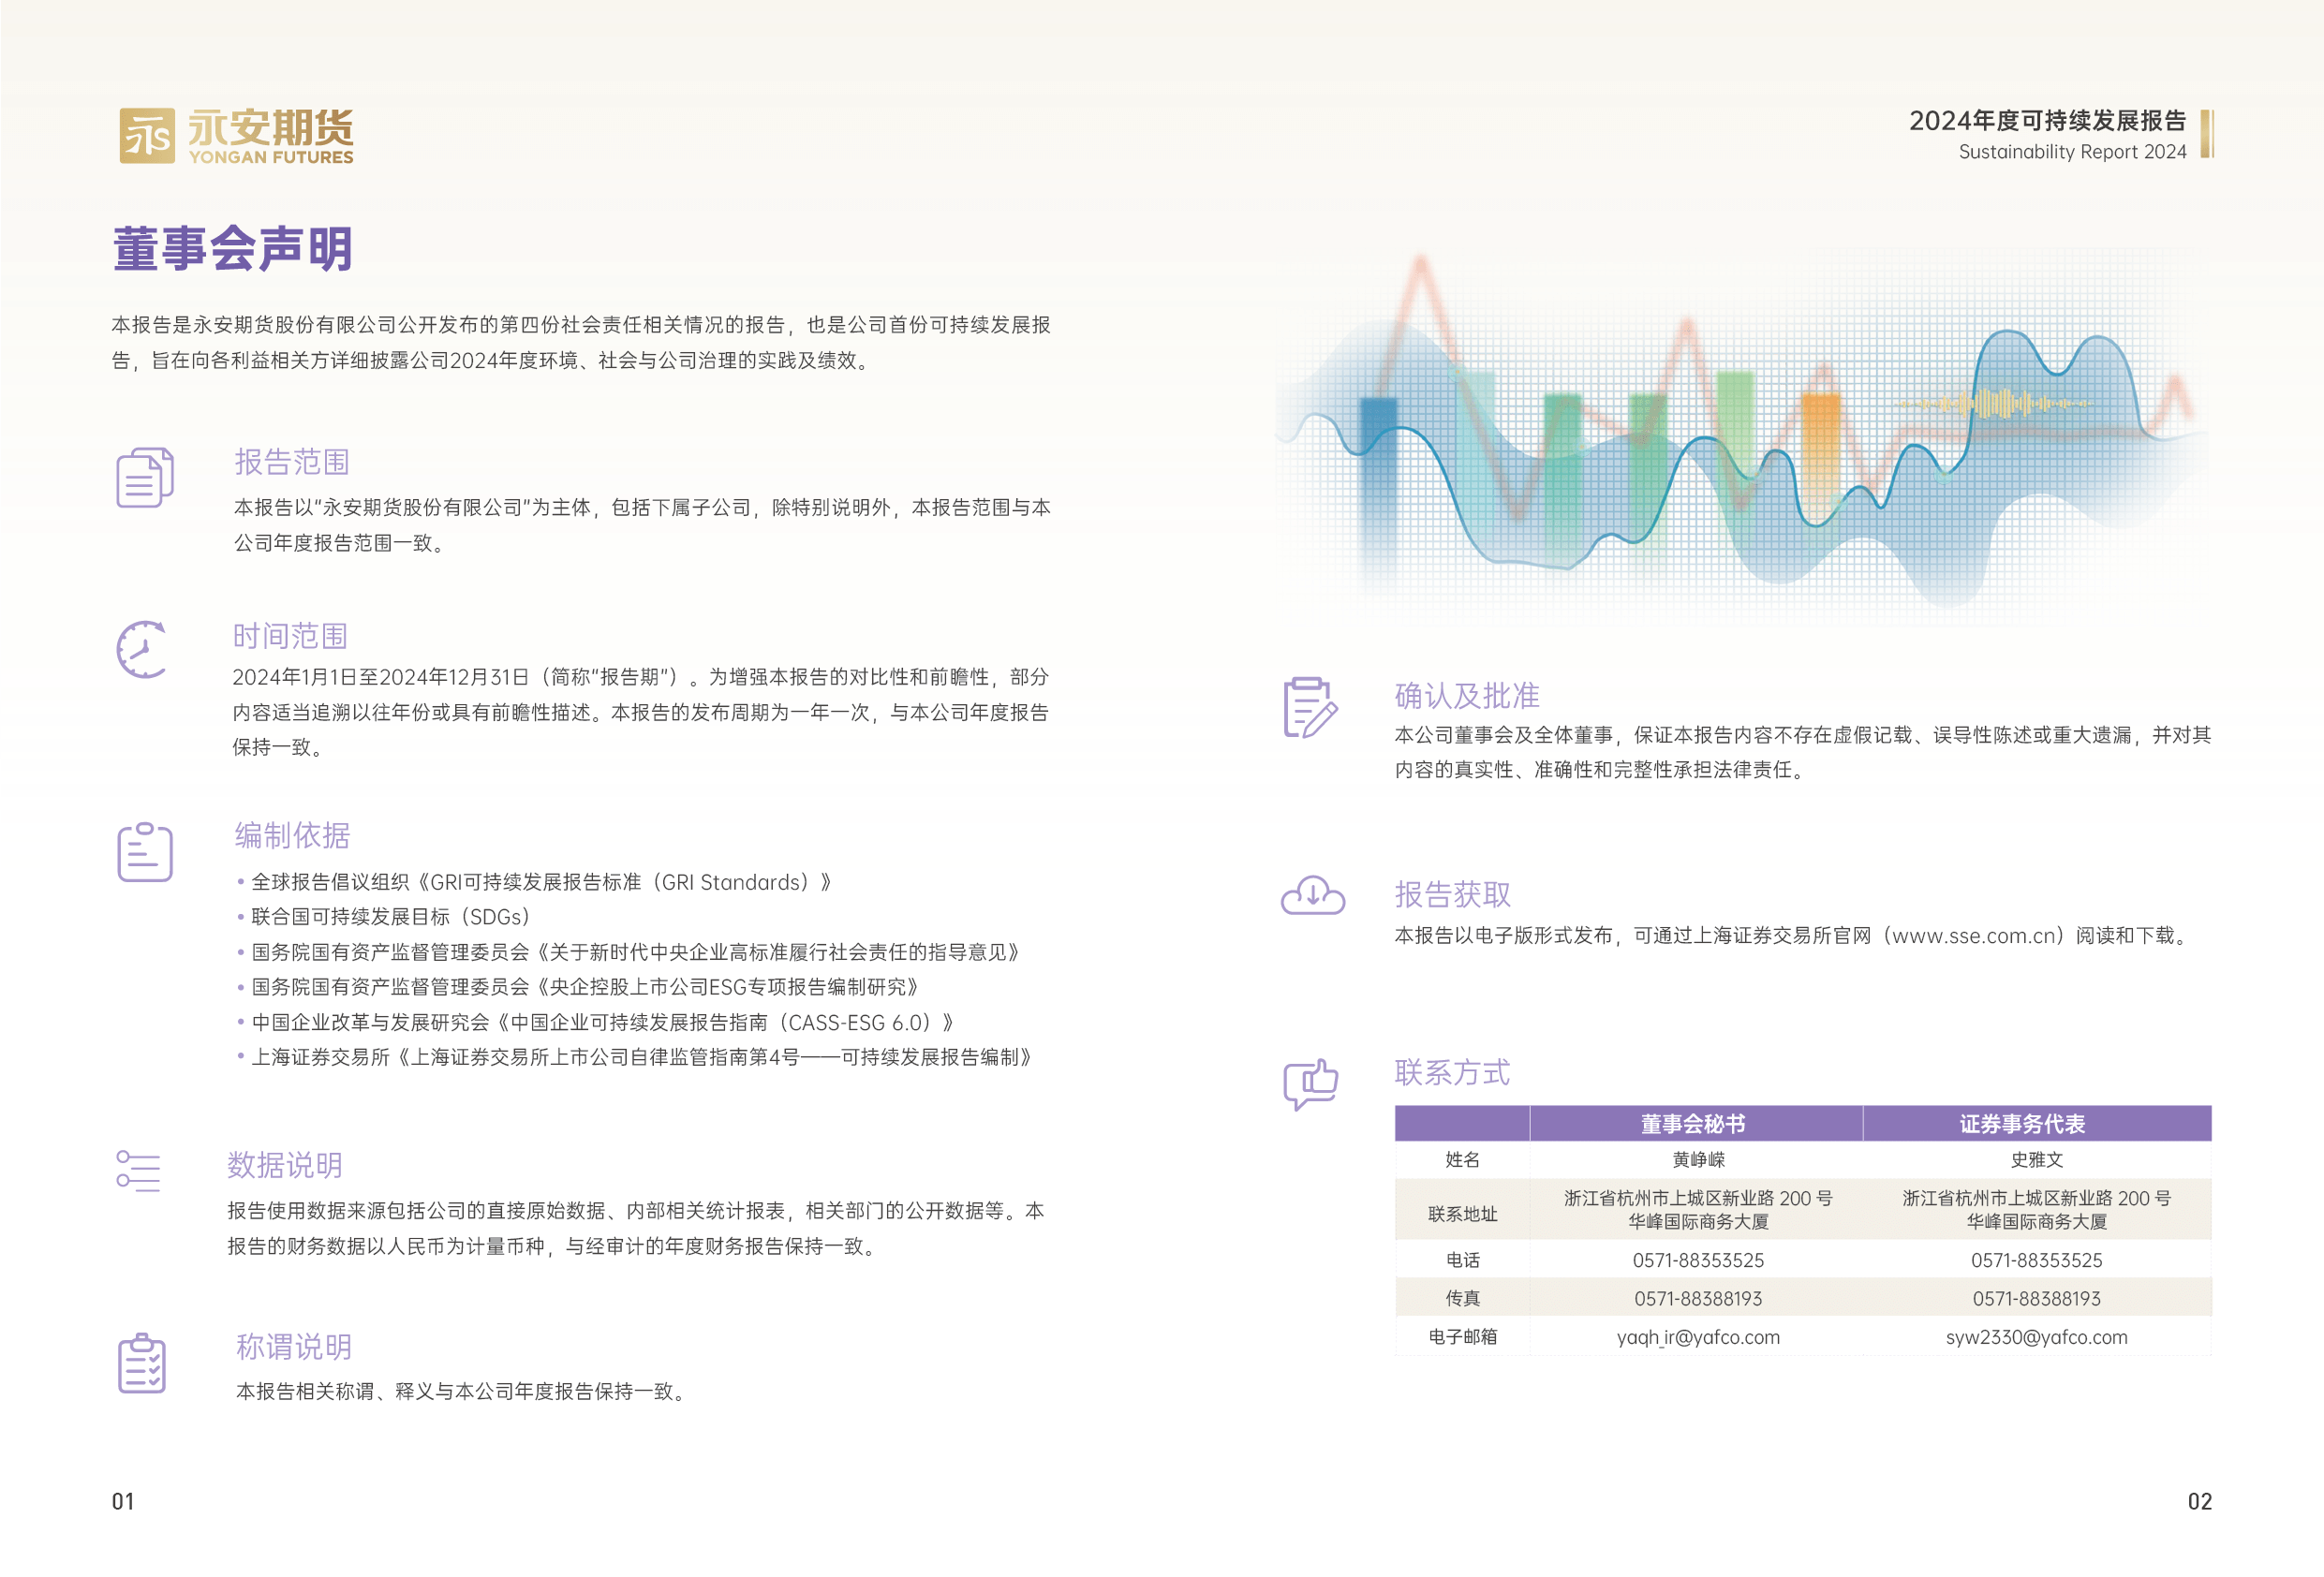Click the 数据说明 heading
The width and height of the screenshot is (2324, 1577).
tap(285, 1165)
